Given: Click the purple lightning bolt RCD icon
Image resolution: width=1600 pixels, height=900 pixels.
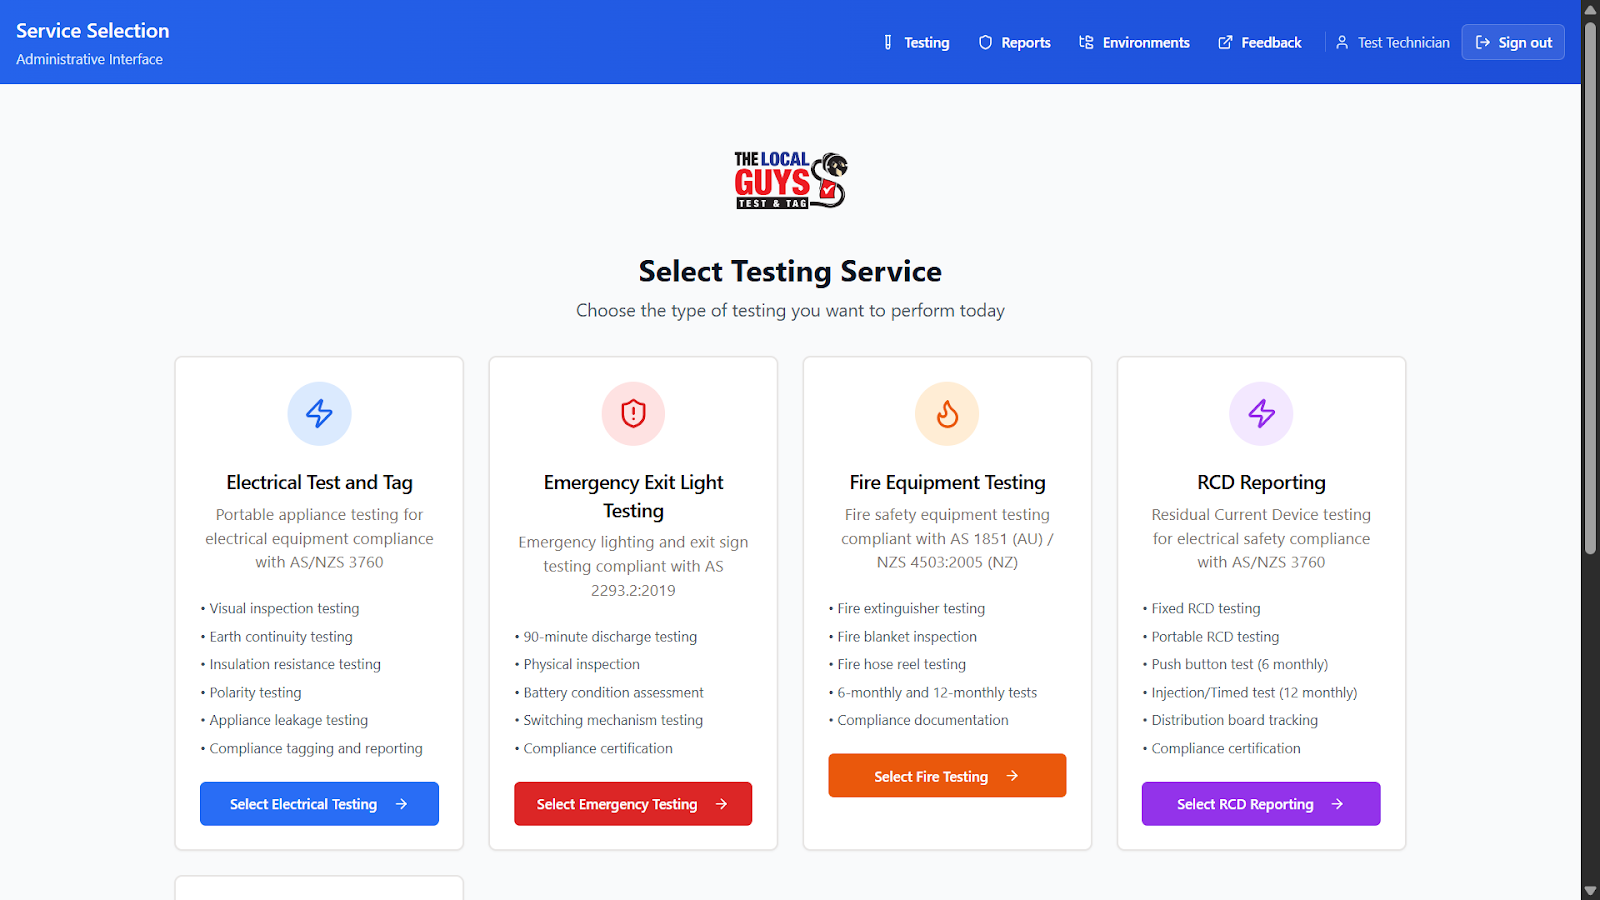Looking at the screenshot, I should (1261, 413).
